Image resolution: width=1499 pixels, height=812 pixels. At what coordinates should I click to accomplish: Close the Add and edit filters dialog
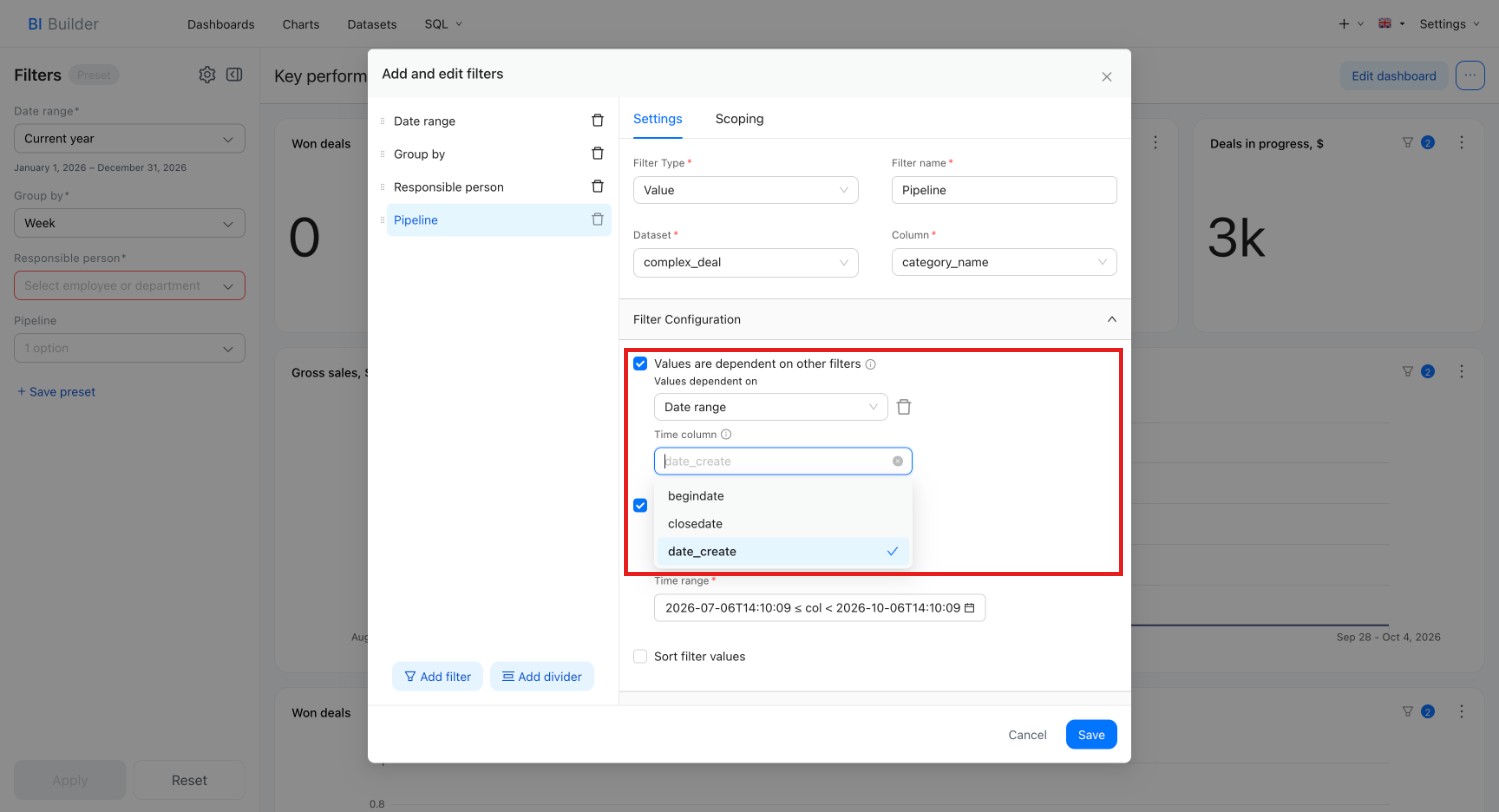[1106, 77]
